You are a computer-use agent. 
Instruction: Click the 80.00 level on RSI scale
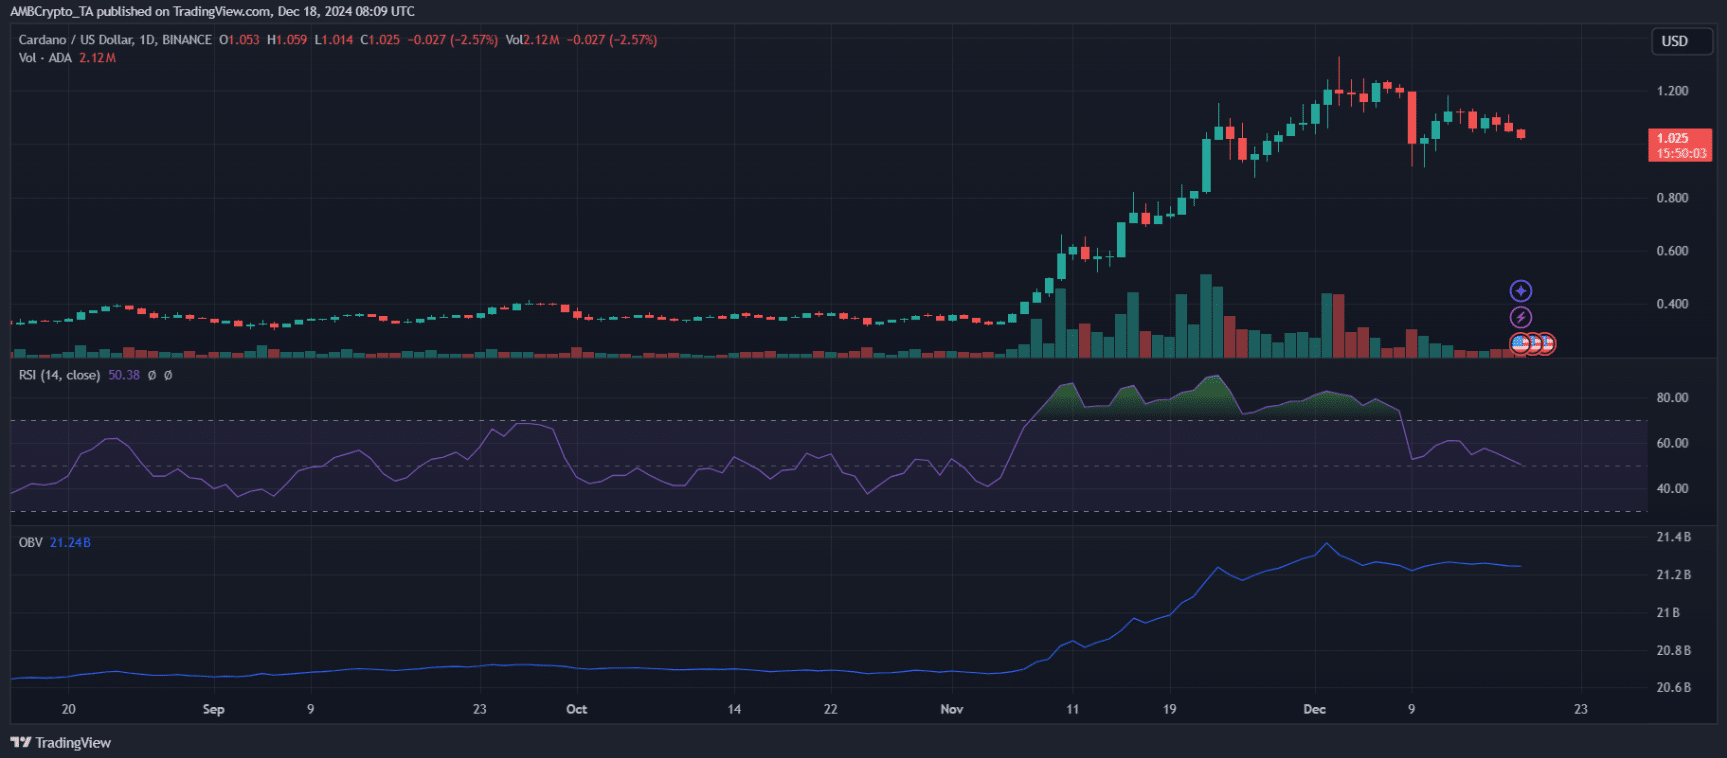pos(1672,397)
